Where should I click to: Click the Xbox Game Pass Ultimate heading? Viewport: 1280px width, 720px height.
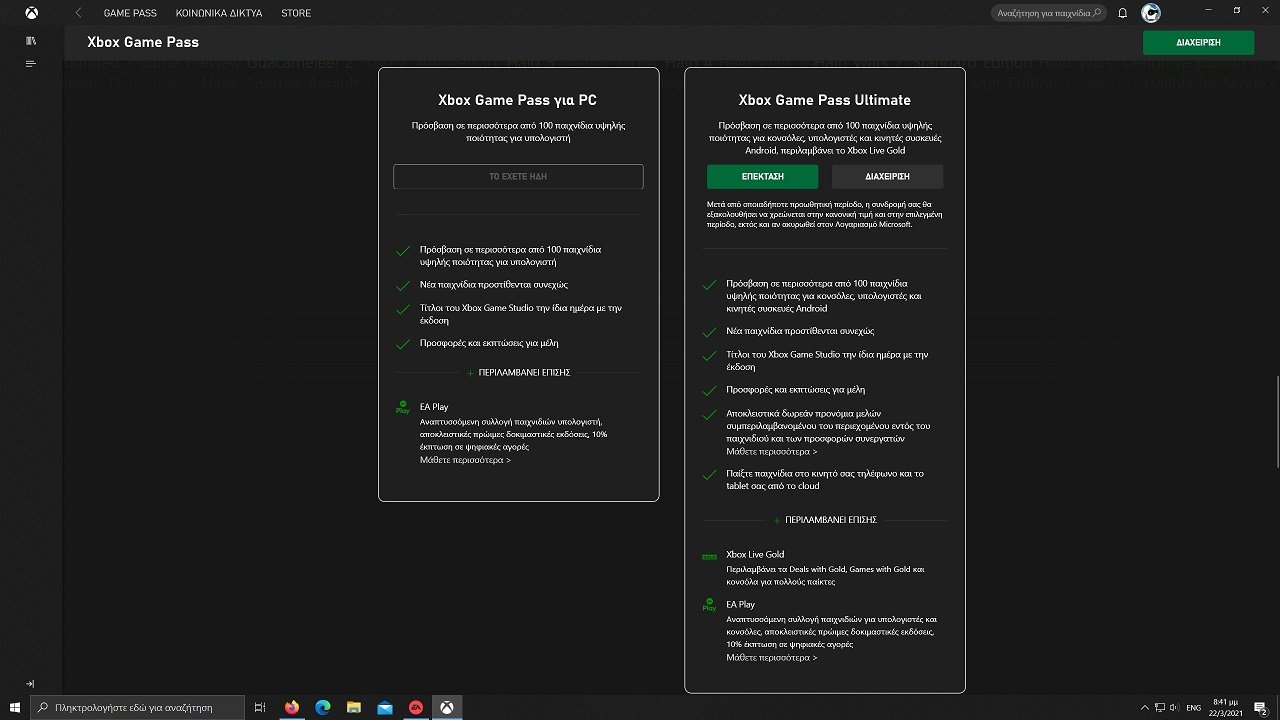(825, 100)
